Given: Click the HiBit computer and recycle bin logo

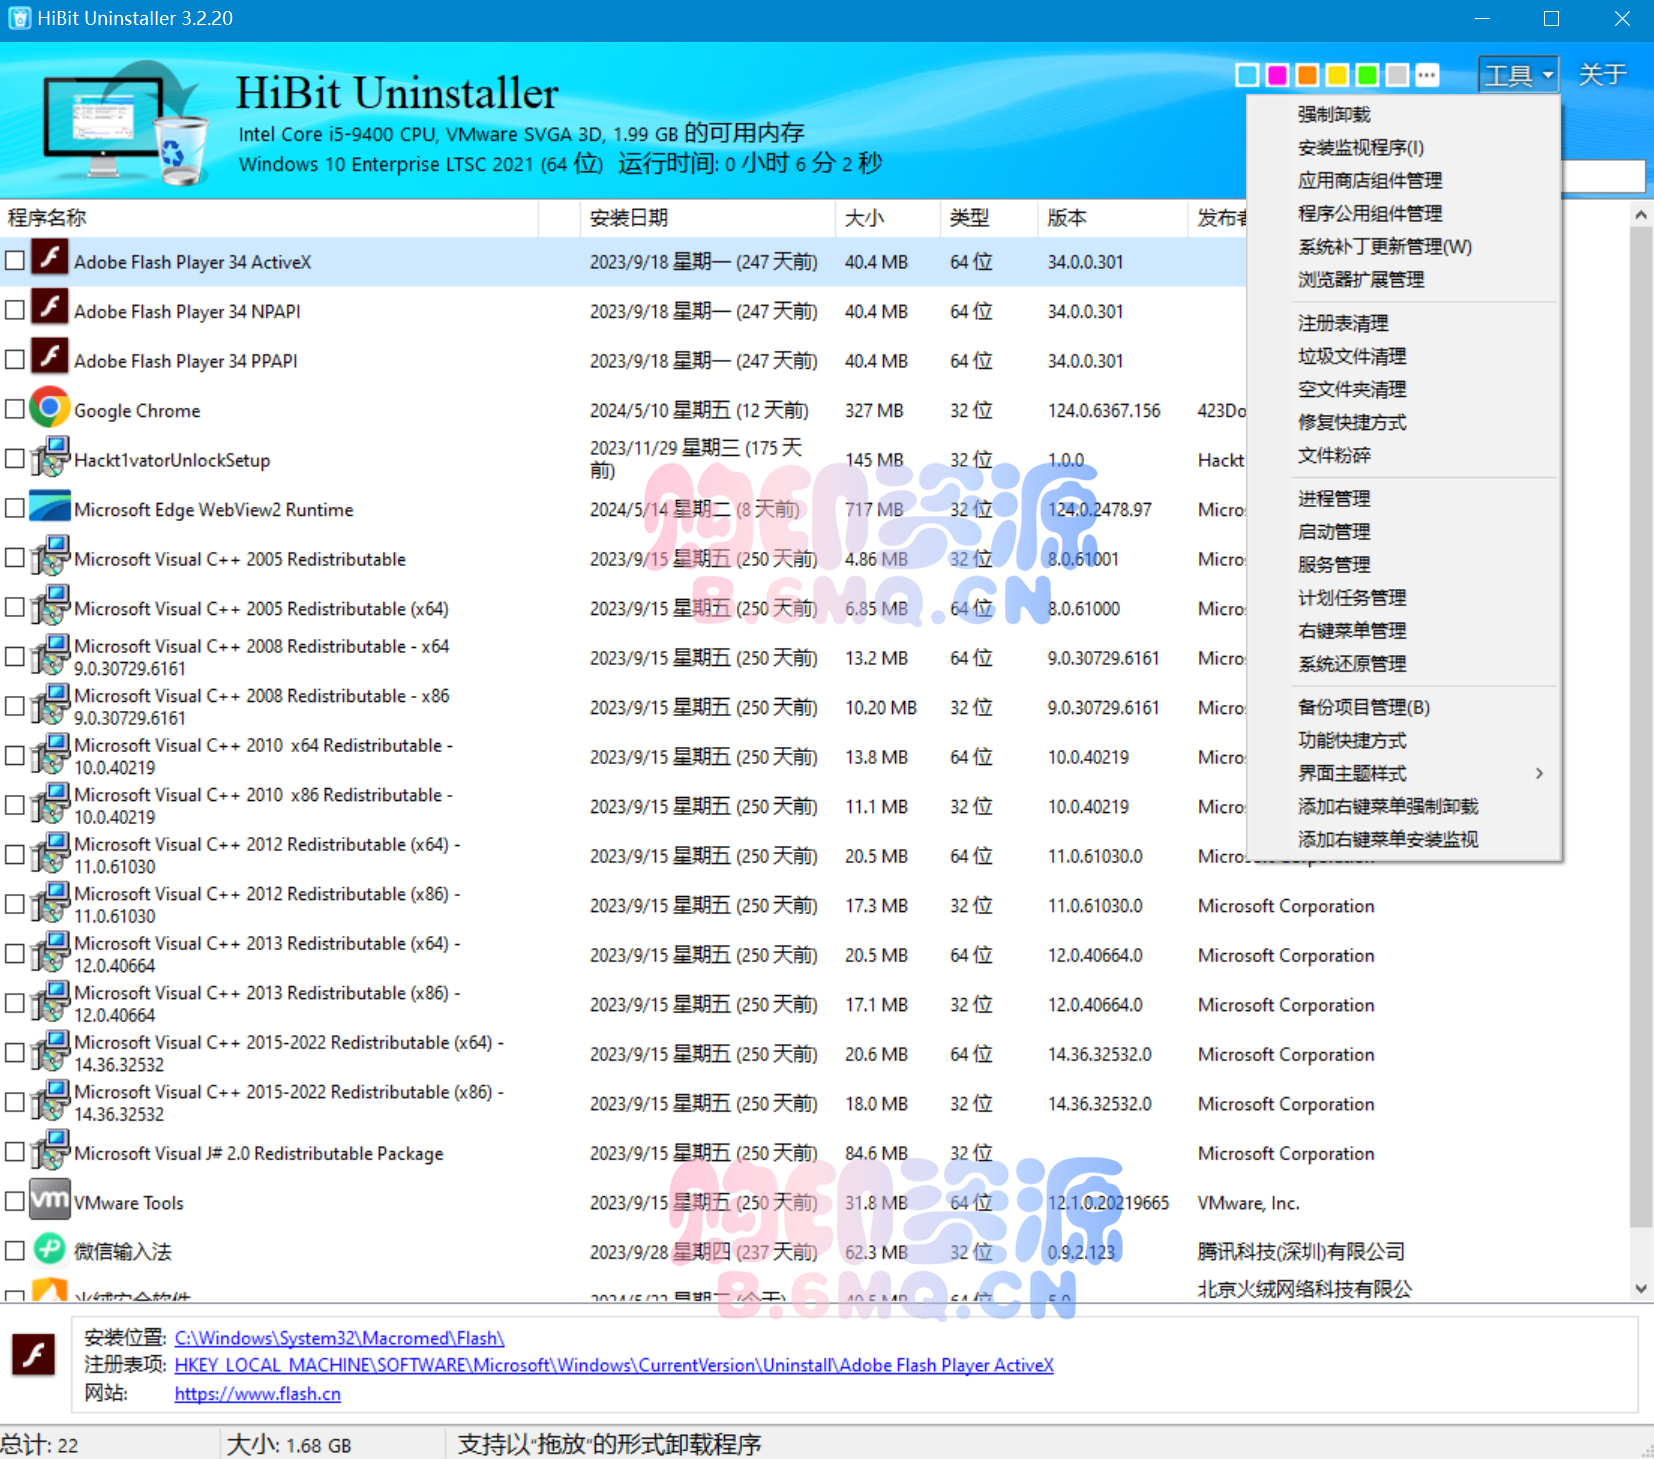Looking at the screenshot, I should tap(125, 123).
